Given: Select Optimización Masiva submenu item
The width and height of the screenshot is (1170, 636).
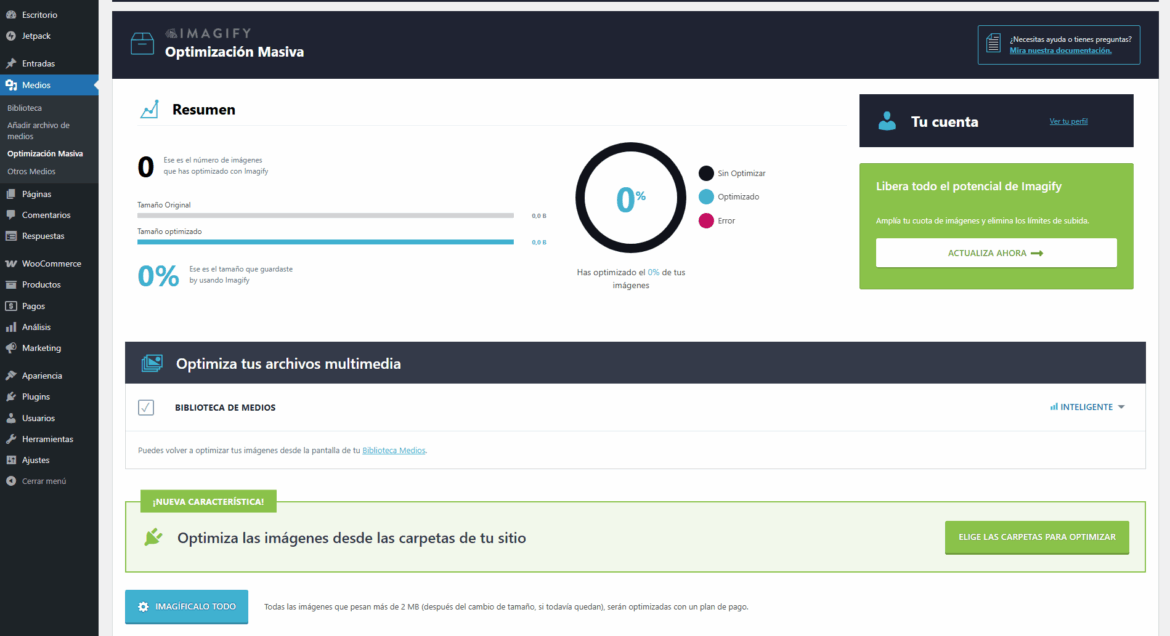Looking at the screenshot, I should (x=45, y=154).
